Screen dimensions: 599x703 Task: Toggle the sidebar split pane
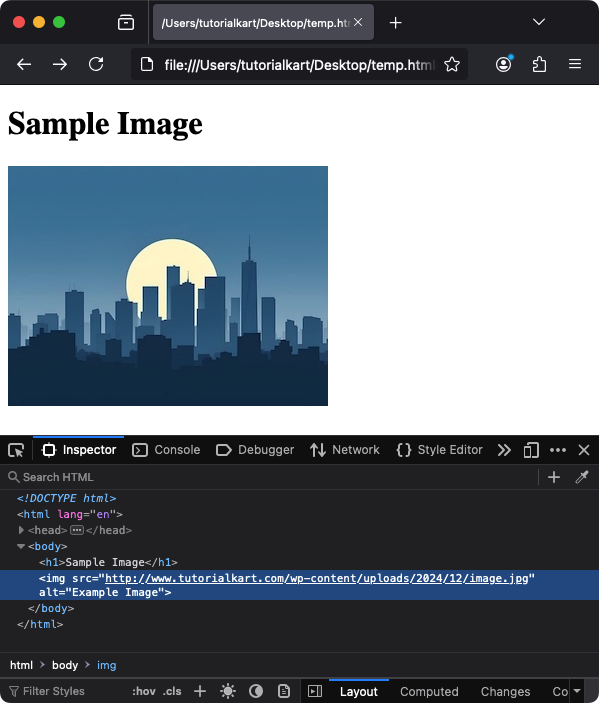[x=315, y=691]
